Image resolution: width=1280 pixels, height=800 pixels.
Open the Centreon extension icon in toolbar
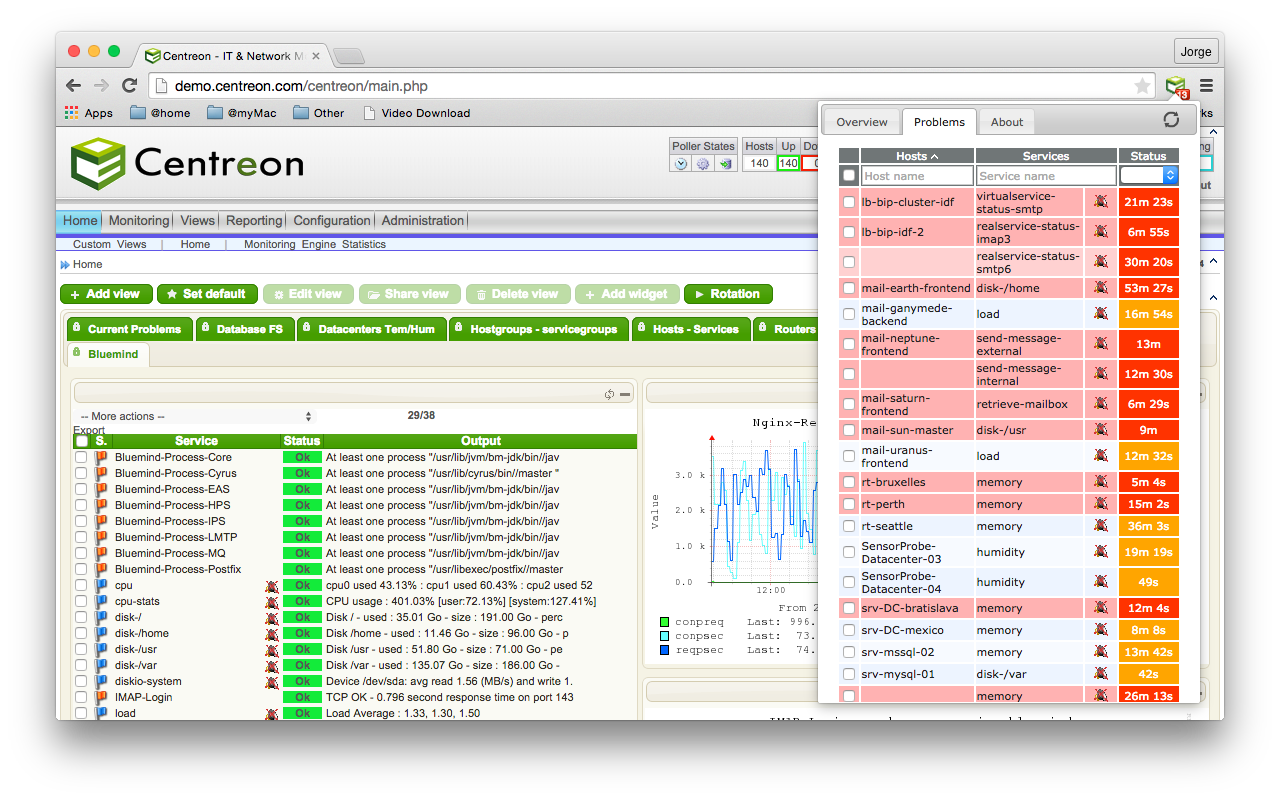pyautogui.click(x=1175, y=86)
